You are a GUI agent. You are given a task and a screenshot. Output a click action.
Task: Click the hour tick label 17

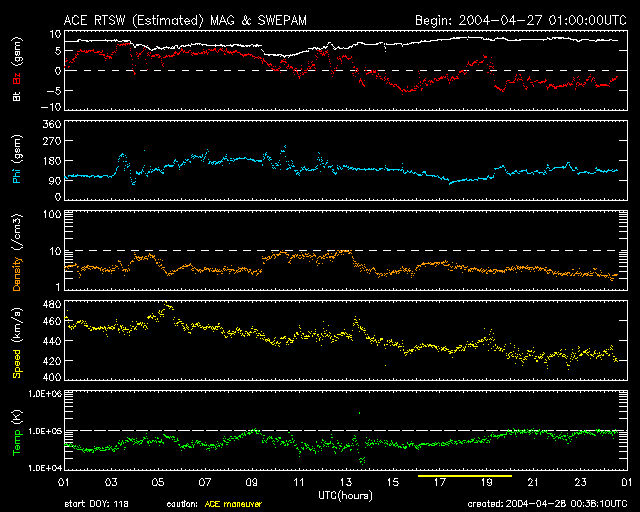[440, 483]
